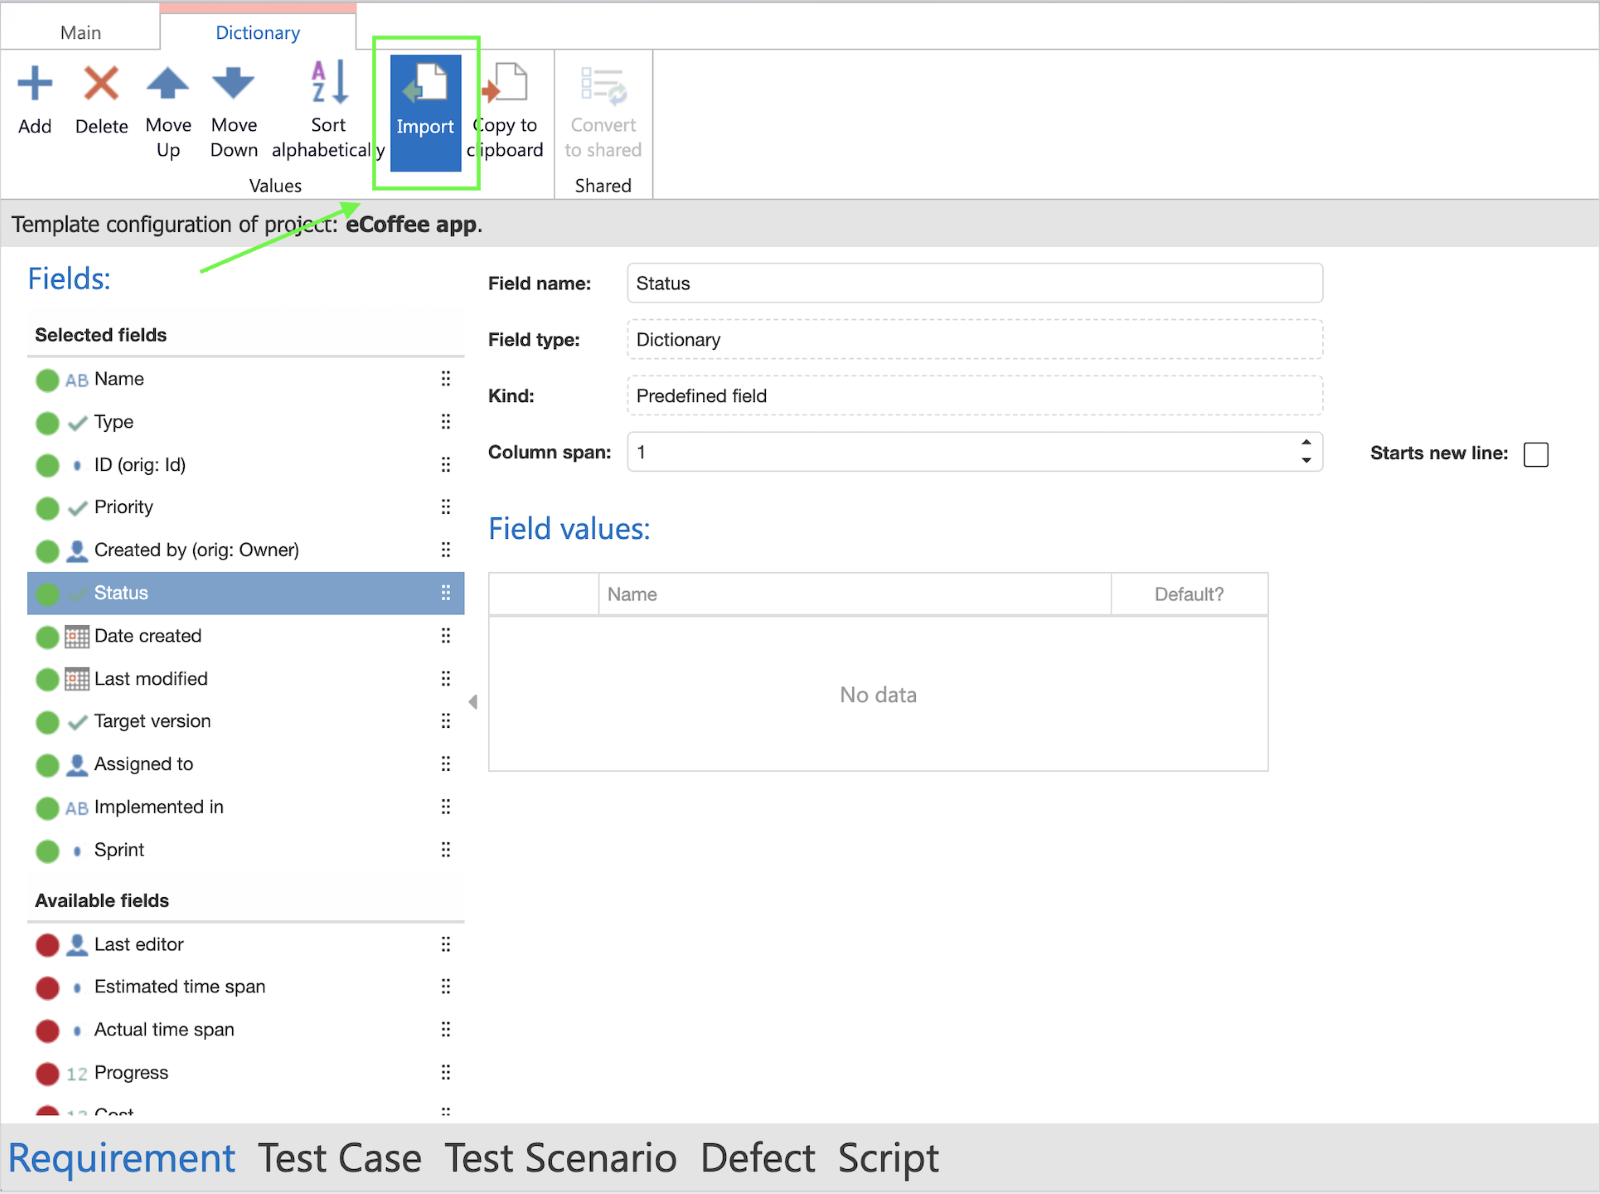Click Convert to shared icon
The image size is (1600, 1194).
pyautogui.click(x=603, y=87)
